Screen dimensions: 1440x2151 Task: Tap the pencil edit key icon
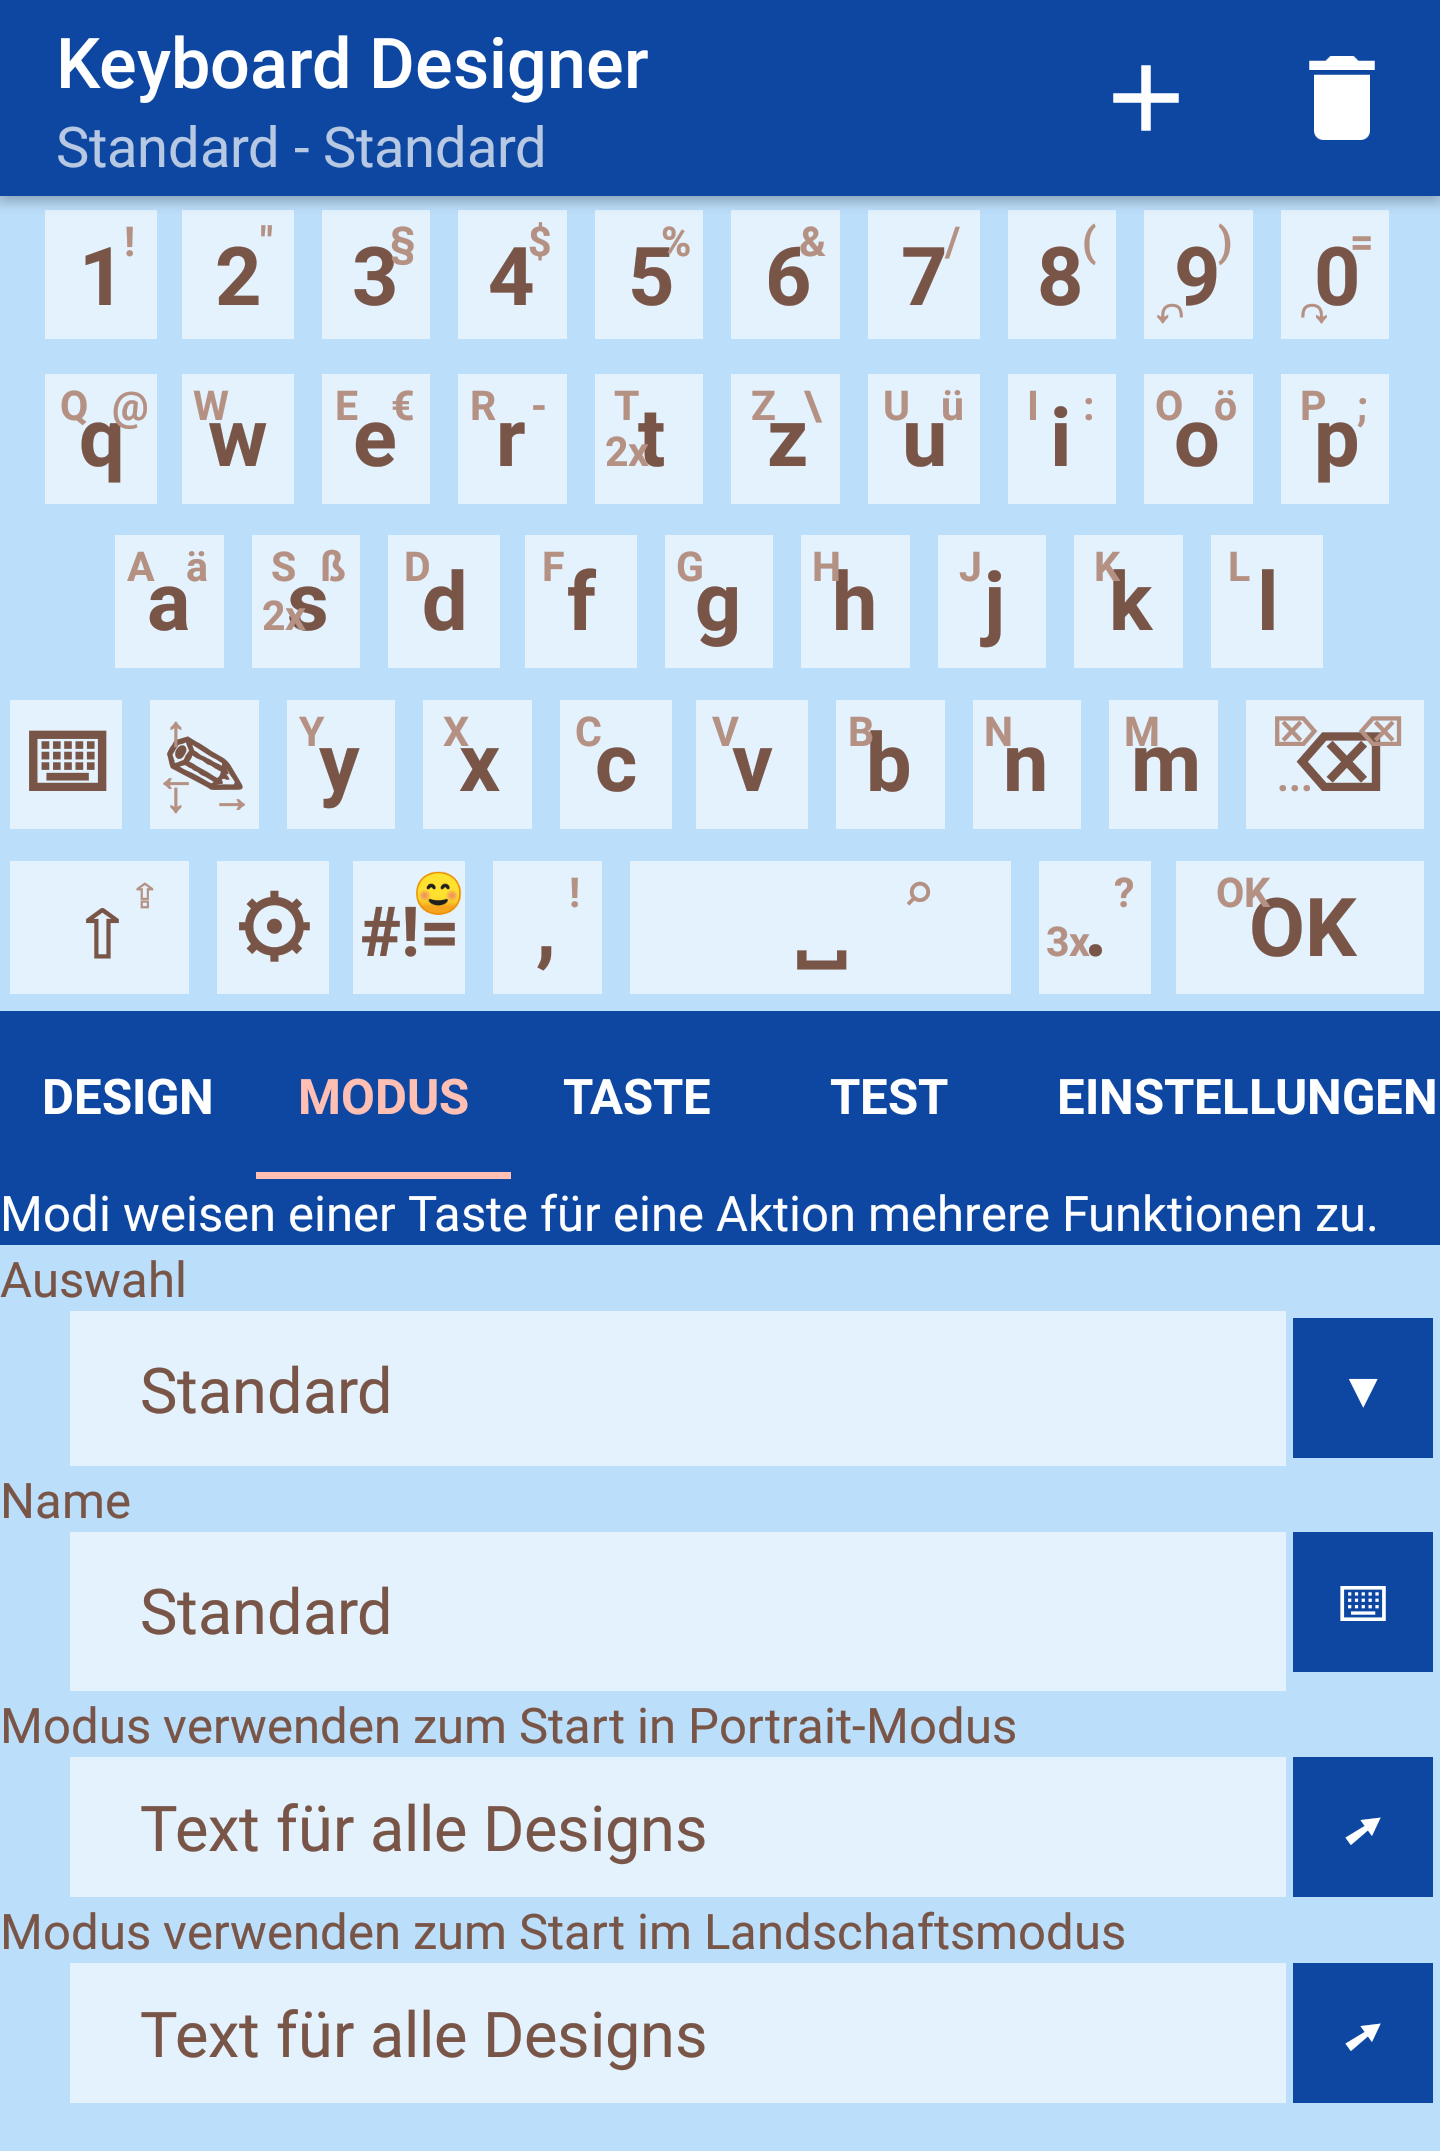click(204, 765)
